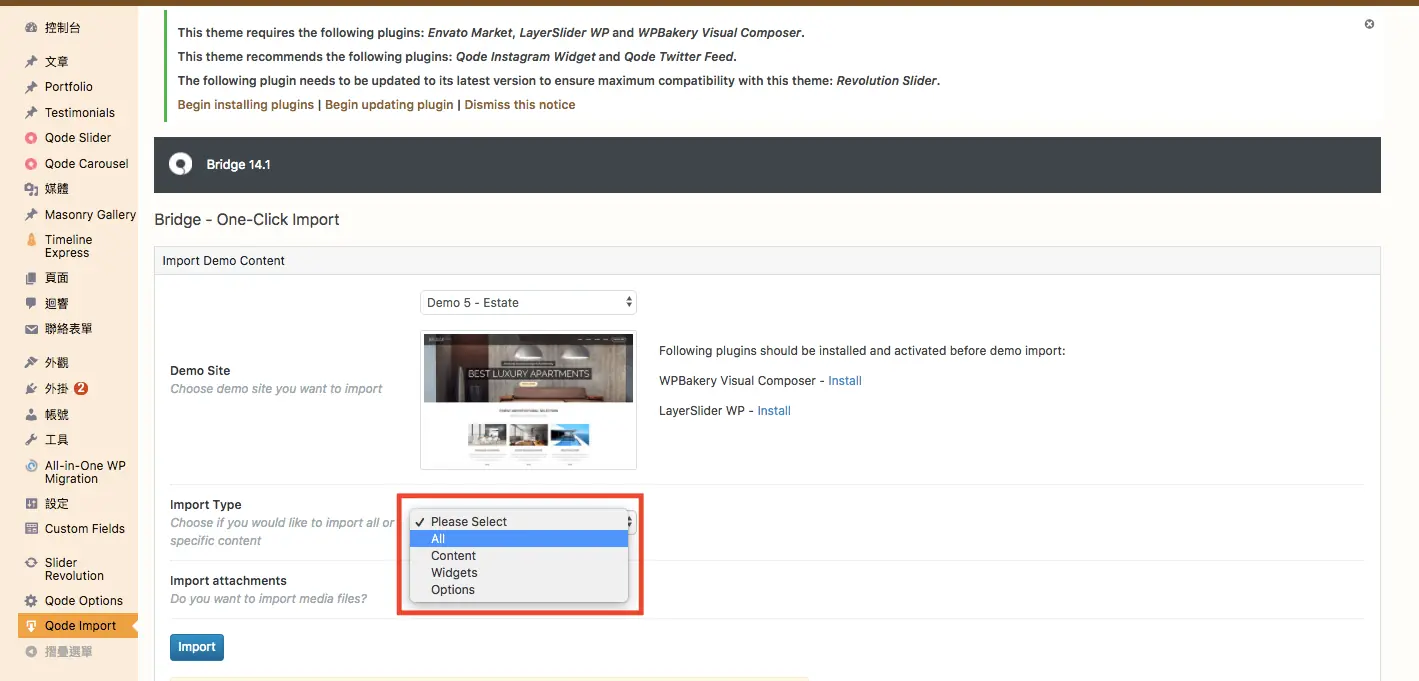The width and height of the screenshot is (1419, 681).
Task: Dismiss the notice with the close icon
Action: coord(1369,24)
